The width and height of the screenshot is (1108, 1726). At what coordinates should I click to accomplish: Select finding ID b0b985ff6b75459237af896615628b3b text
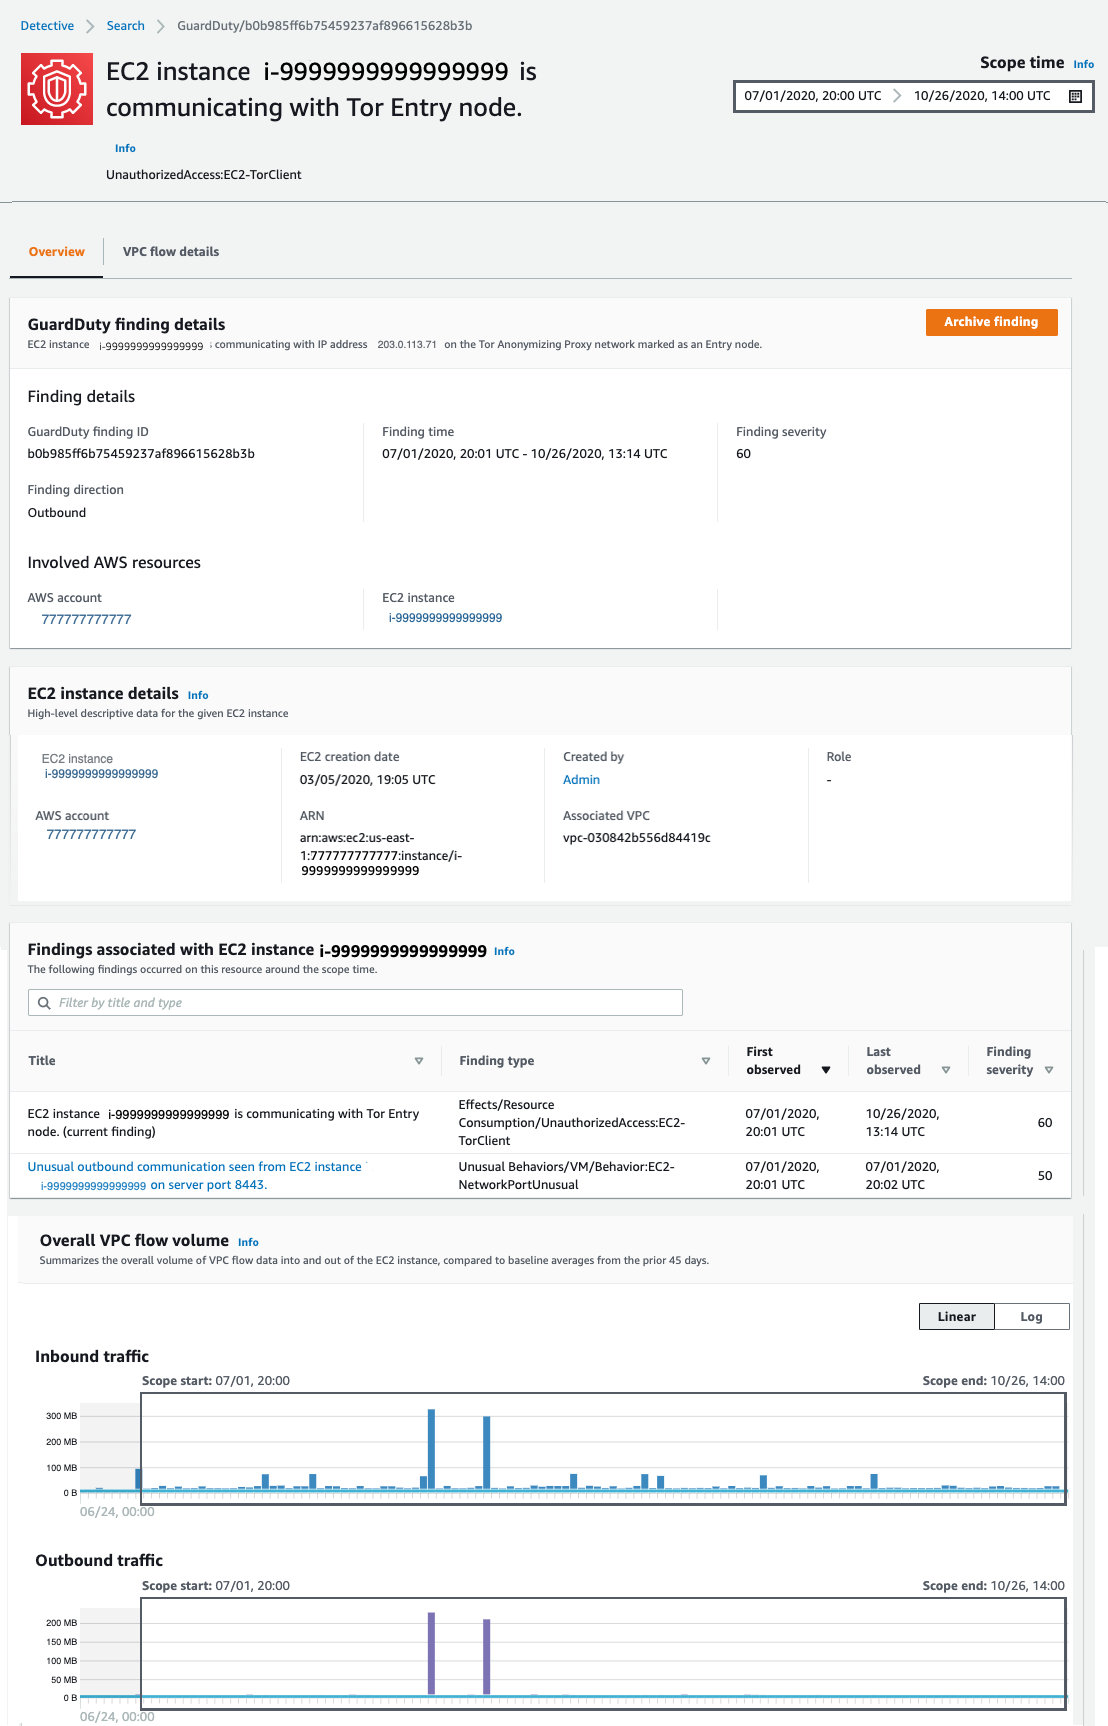point(141,454)
